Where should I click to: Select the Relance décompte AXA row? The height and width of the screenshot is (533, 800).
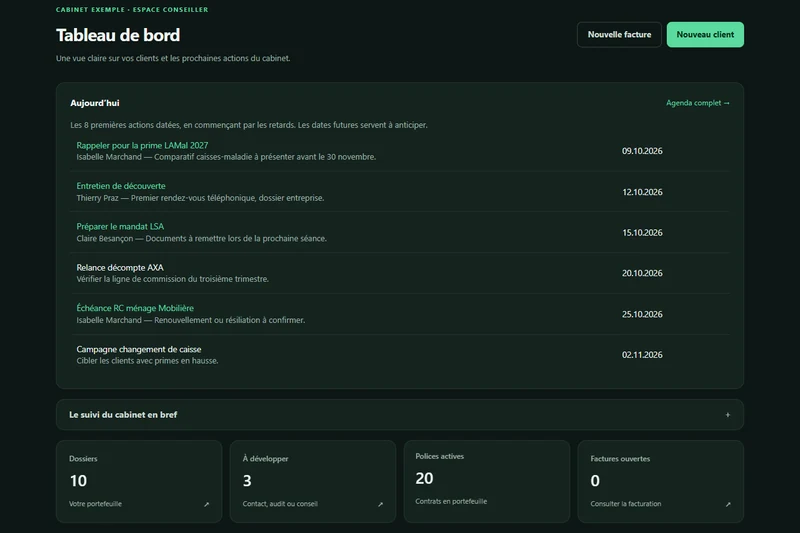[400, 273]
